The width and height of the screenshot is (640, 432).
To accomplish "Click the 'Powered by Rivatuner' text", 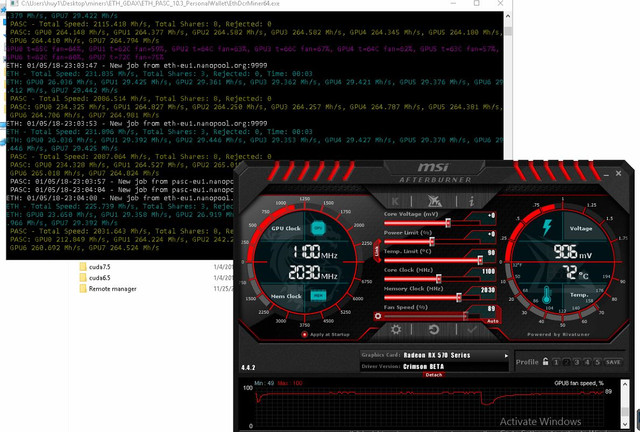I will [558, 334].
